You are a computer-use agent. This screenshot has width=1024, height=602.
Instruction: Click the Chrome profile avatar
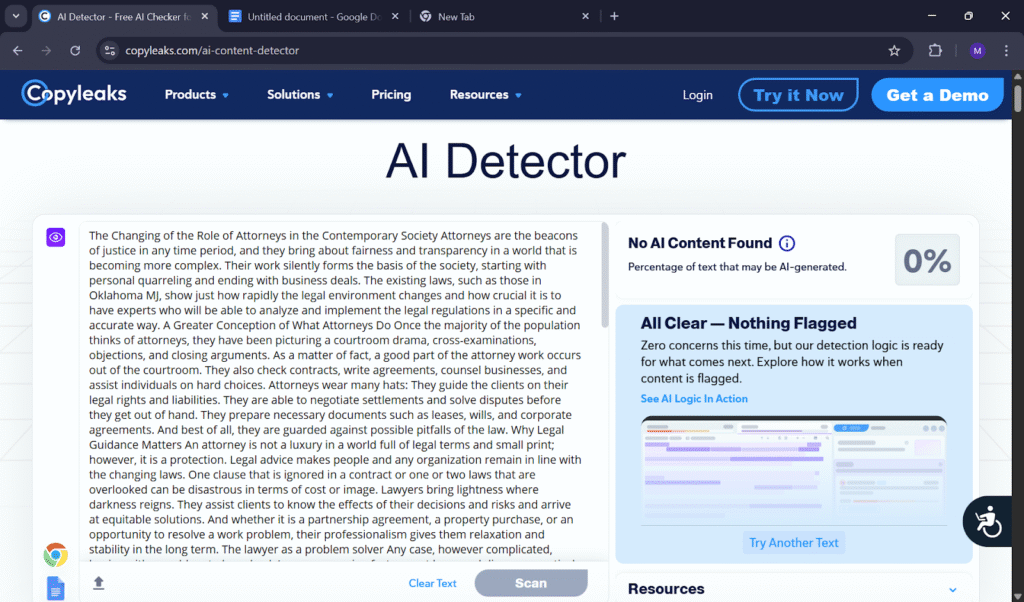pos(977,50)
